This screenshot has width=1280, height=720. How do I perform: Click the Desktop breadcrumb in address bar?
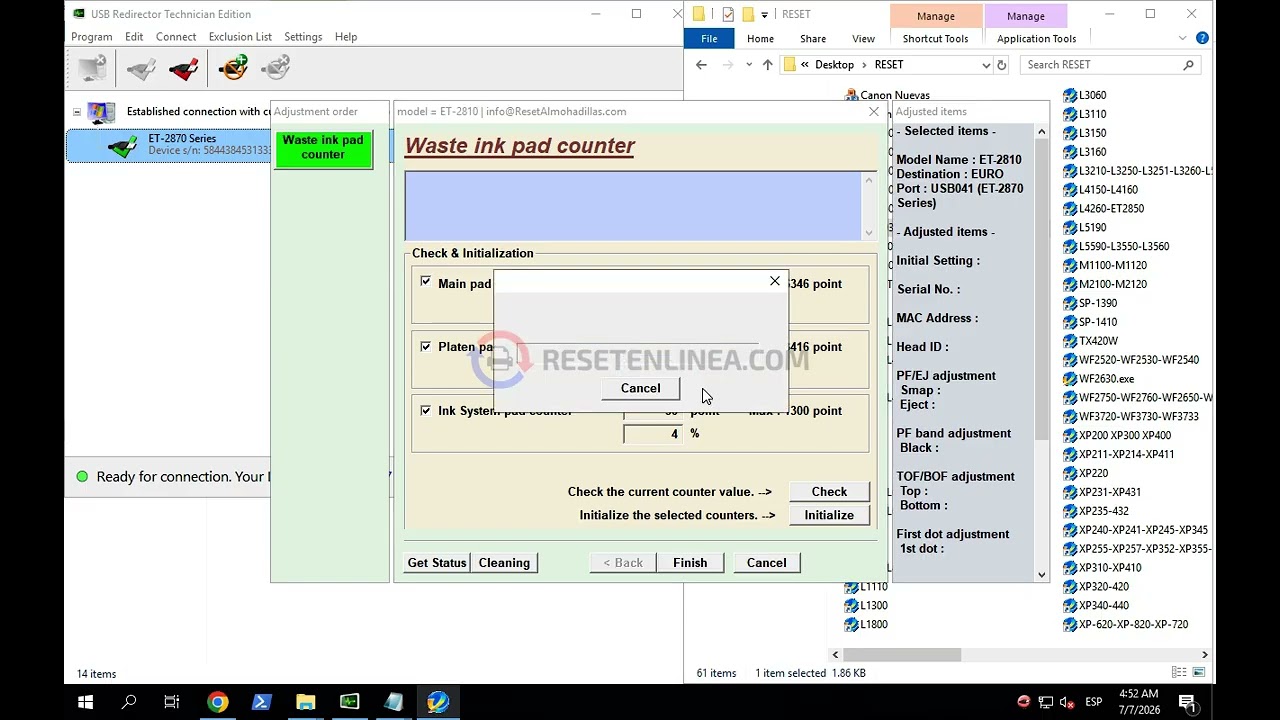click(834, 65)
